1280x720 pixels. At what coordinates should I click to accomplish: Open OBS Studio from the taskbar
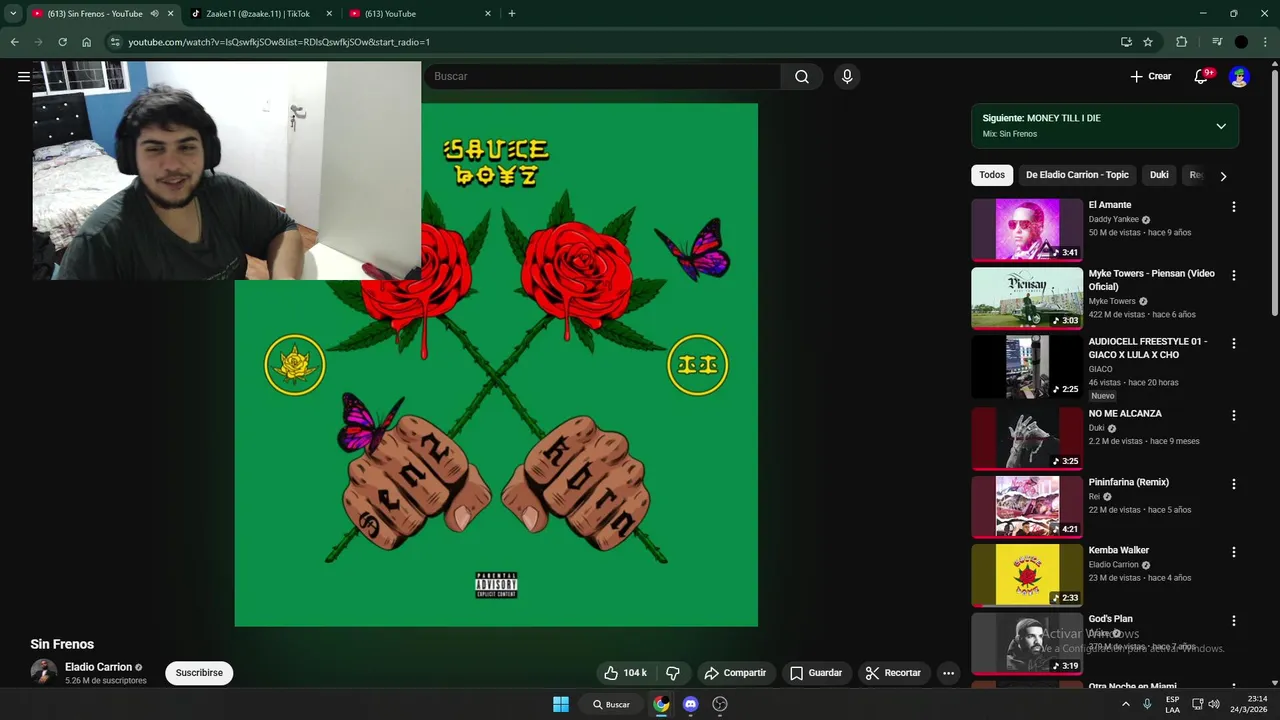point(719,704)
